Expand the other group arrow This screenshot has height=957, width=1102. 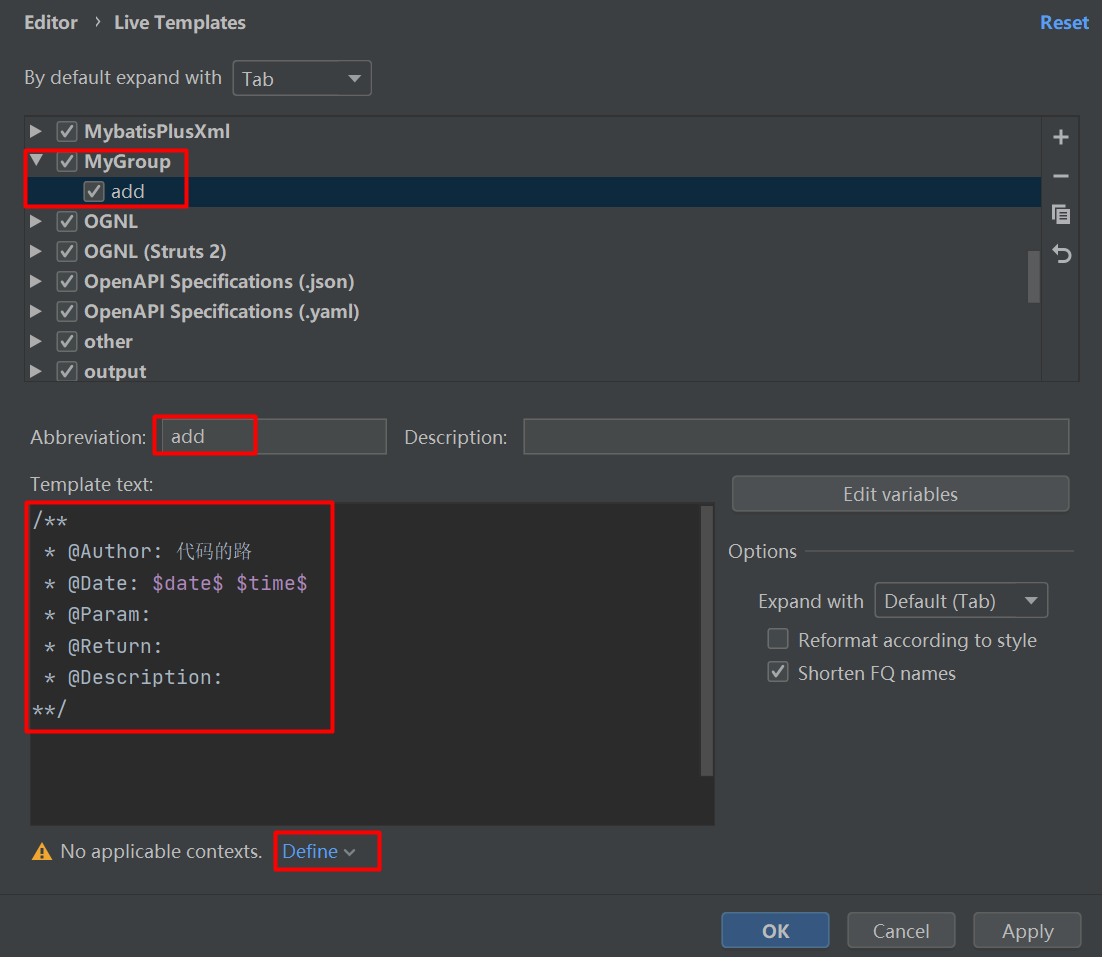(x=36, y=341)
